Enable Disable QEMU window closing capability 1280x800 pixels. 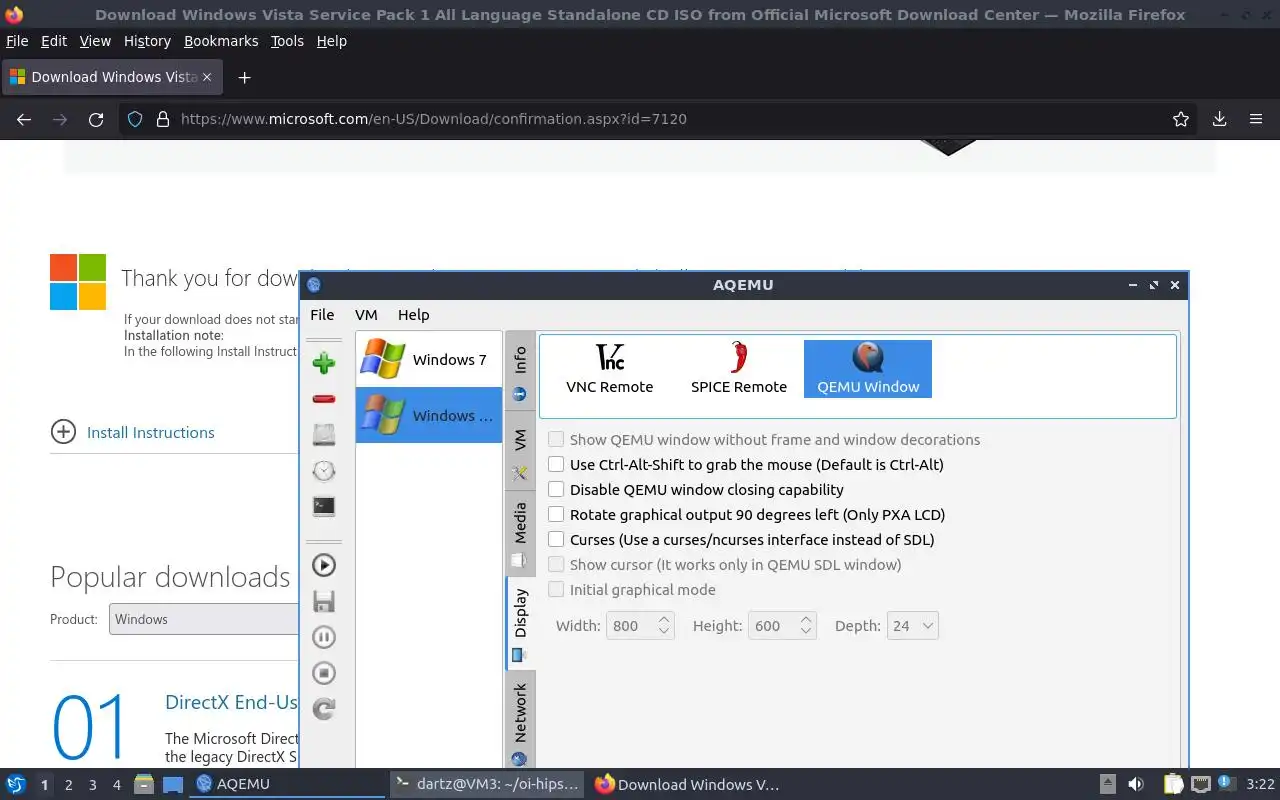[556, 489]
